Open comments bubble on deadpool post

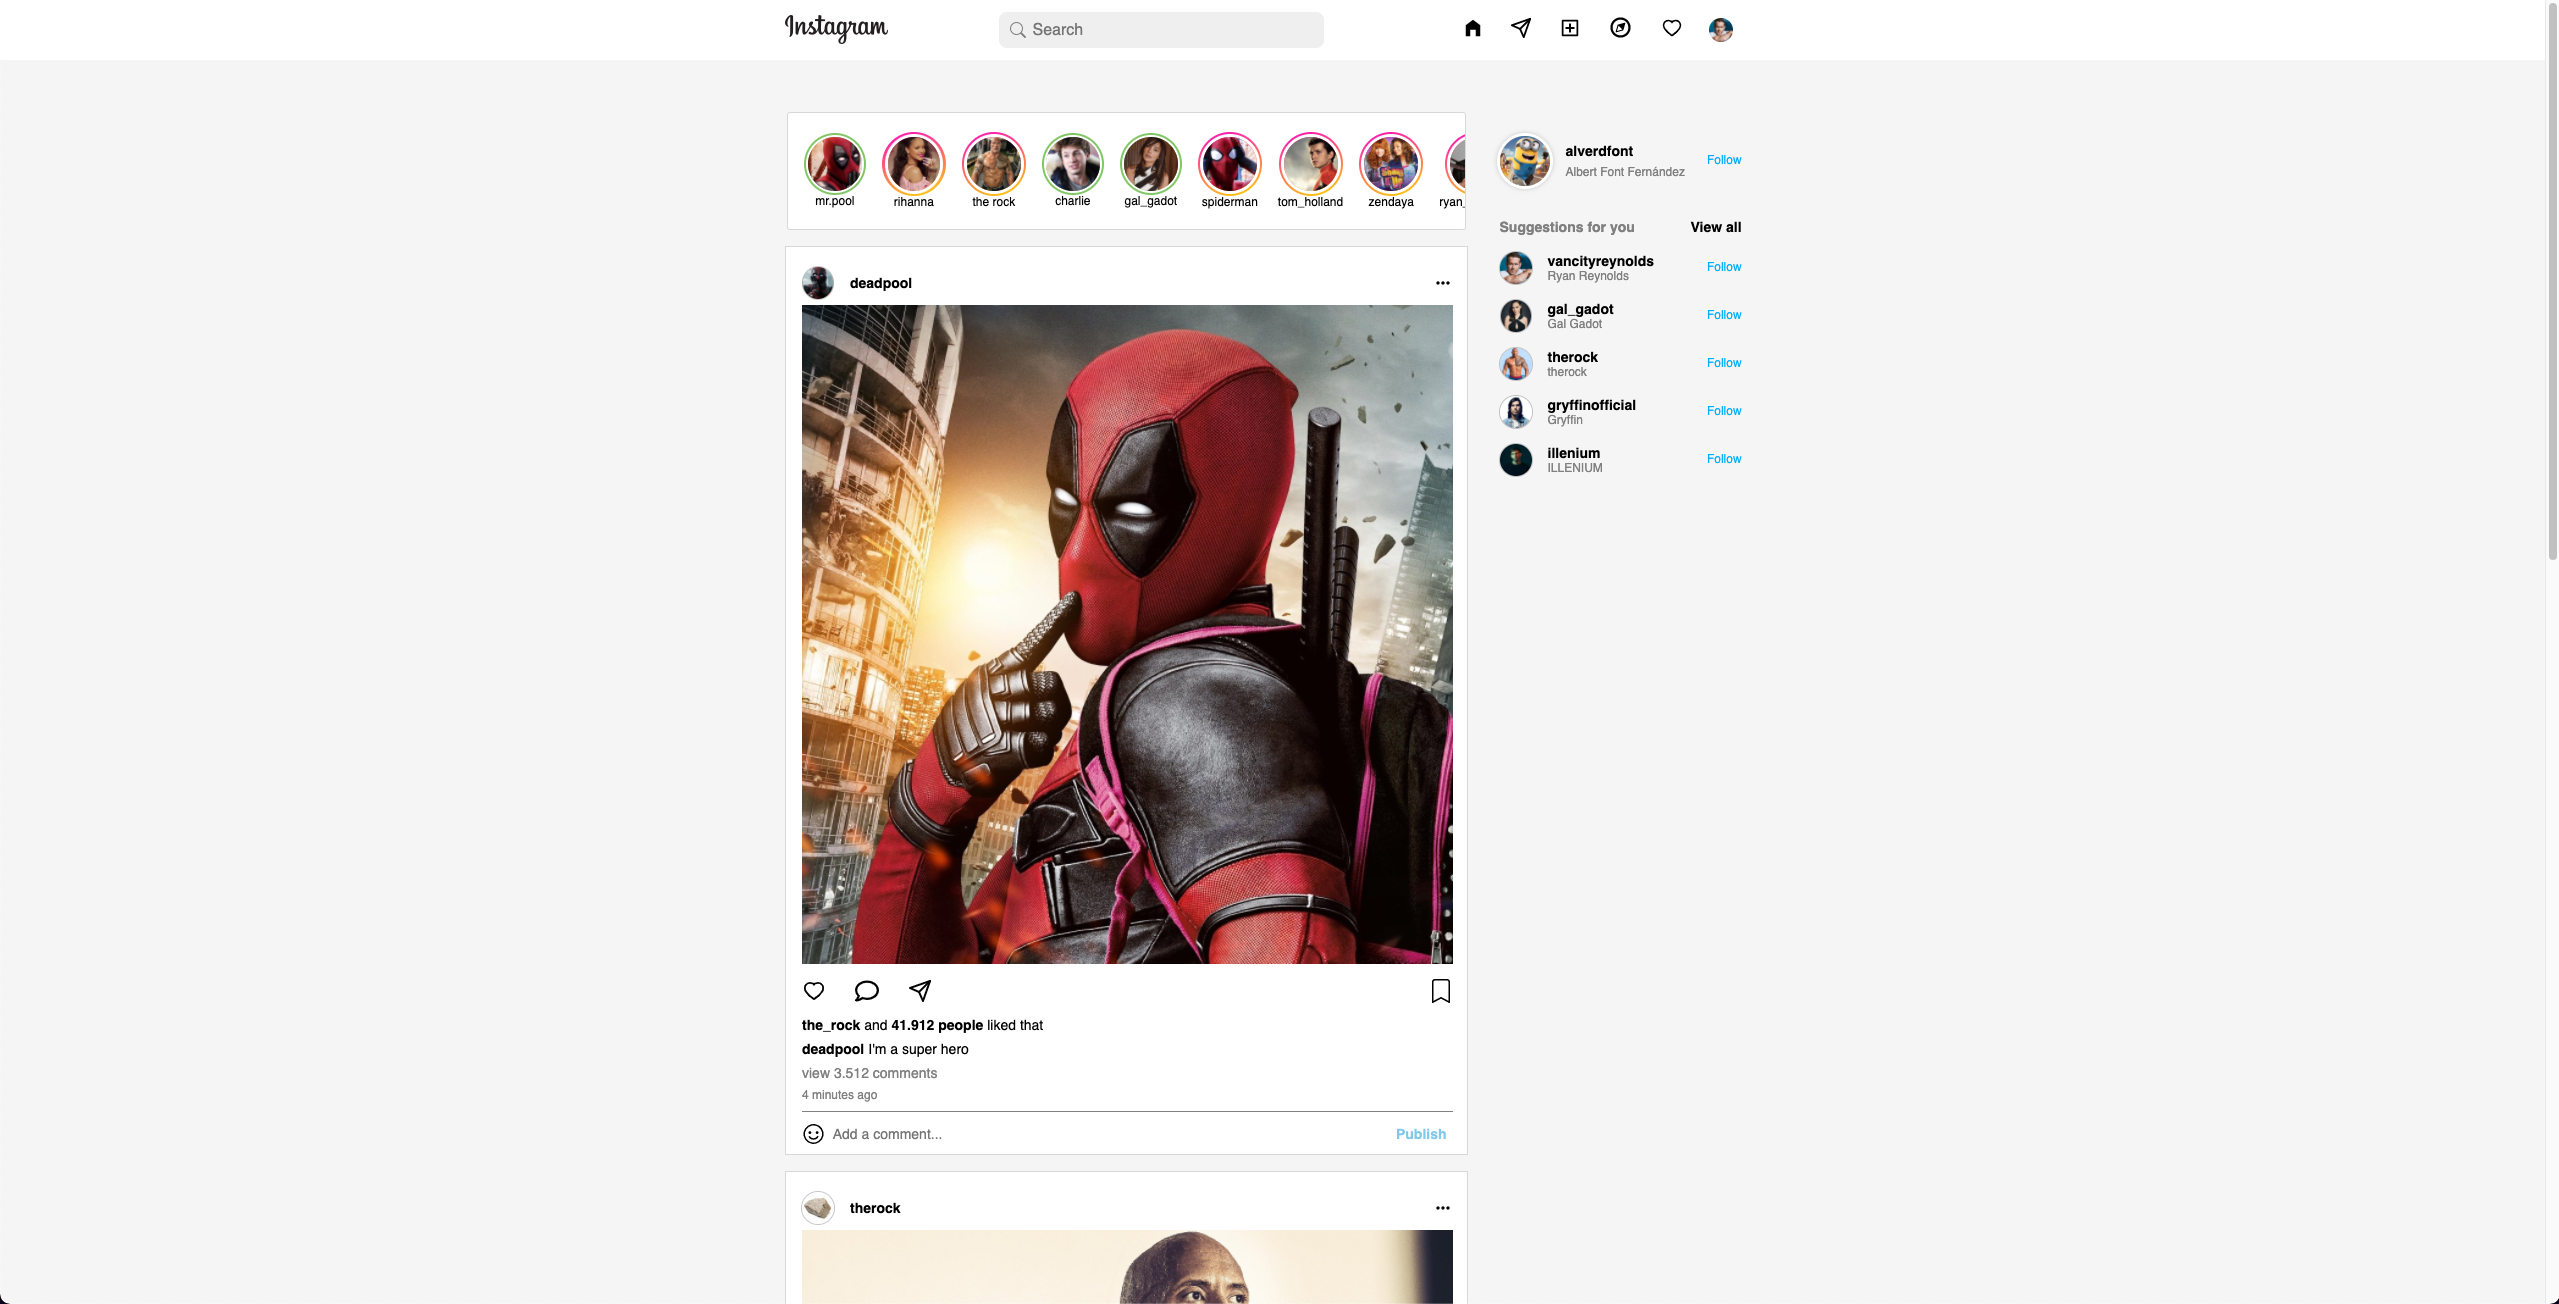tap(866, 990)
